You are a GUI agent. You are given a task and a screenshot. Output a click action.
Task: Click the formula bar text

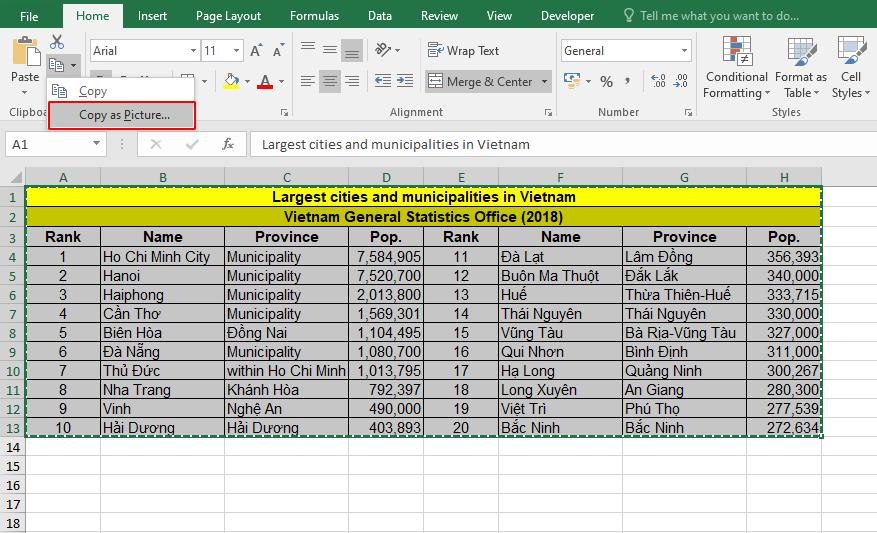click(395, 144)
